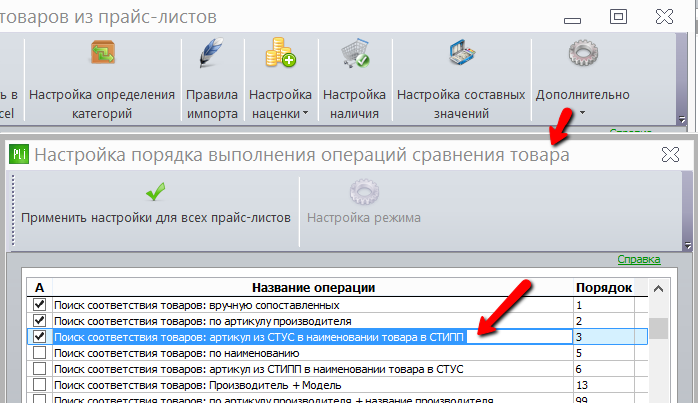Expand dialog toolbar overflow arrow
The width and height of the screenshot is (698, 403).
click(688, 245)
